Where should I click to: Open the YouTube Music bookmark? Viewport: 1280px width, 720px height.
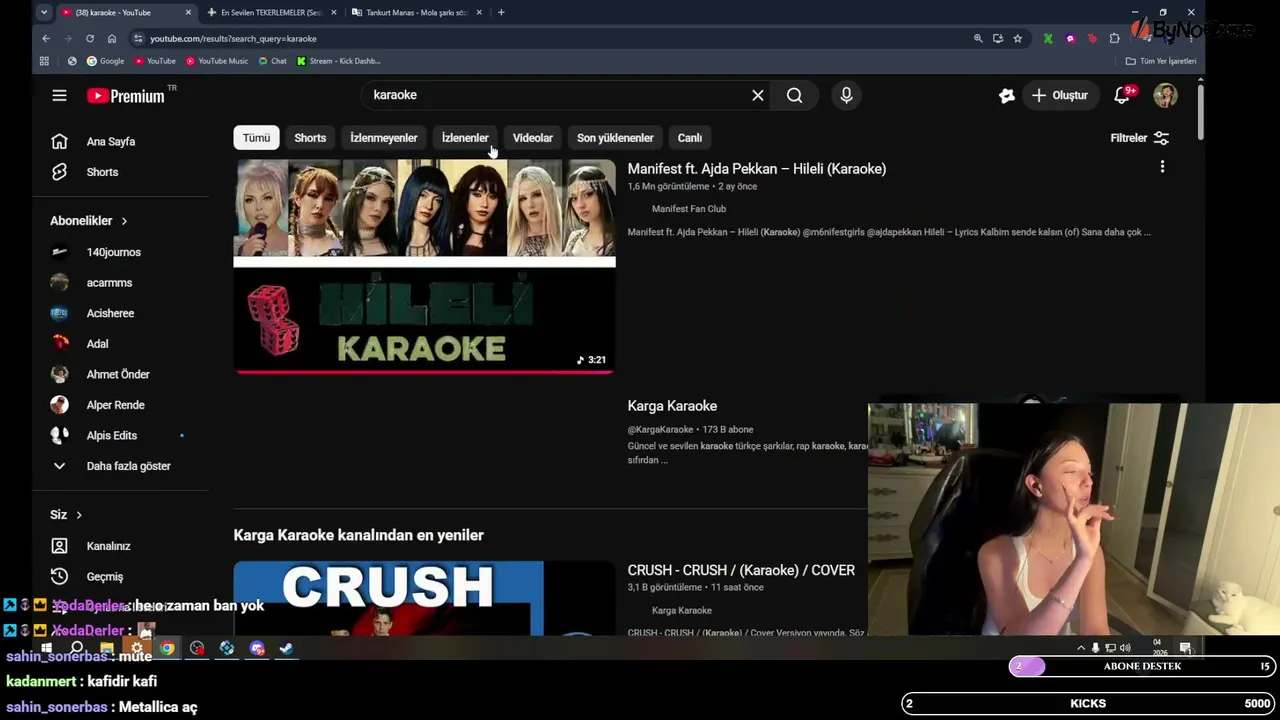pyautogui.click(x=217, y=61)
